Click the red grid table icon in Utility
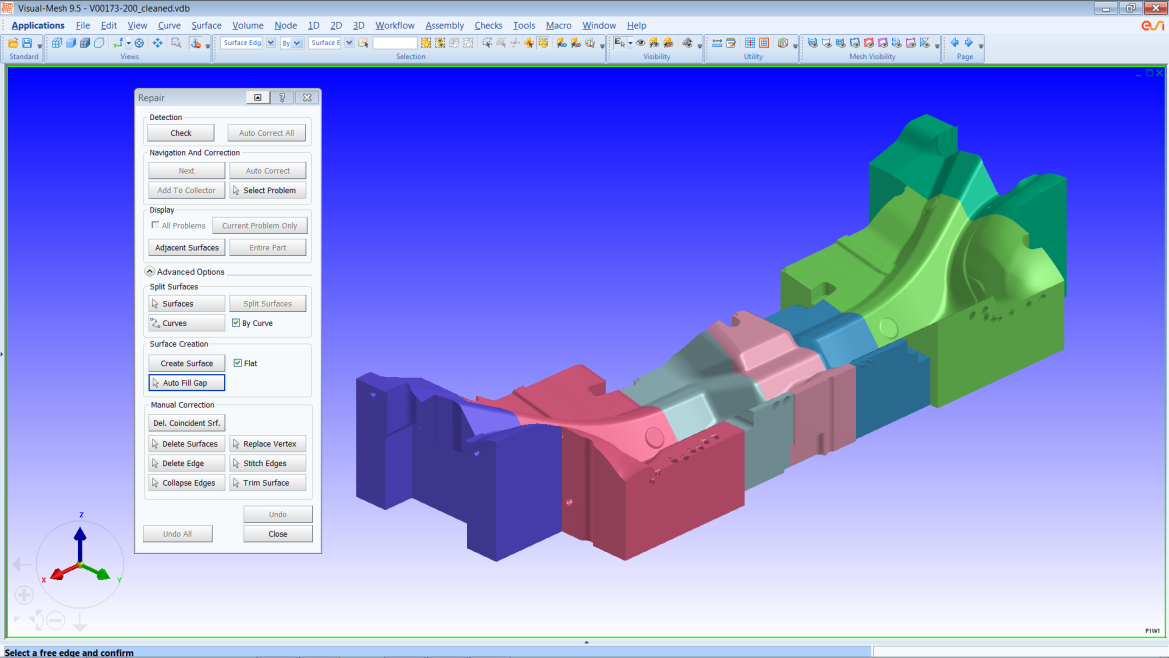 click(x=763, y=43)
